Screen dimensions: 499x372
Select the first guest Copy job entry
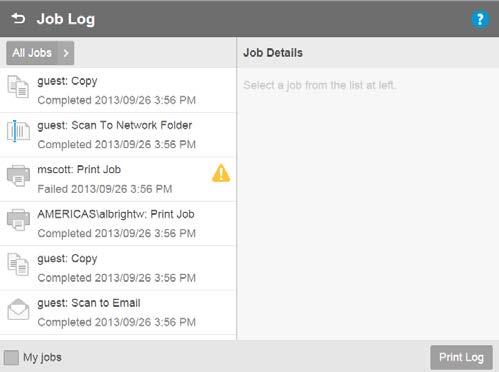[x=118, y=90]
